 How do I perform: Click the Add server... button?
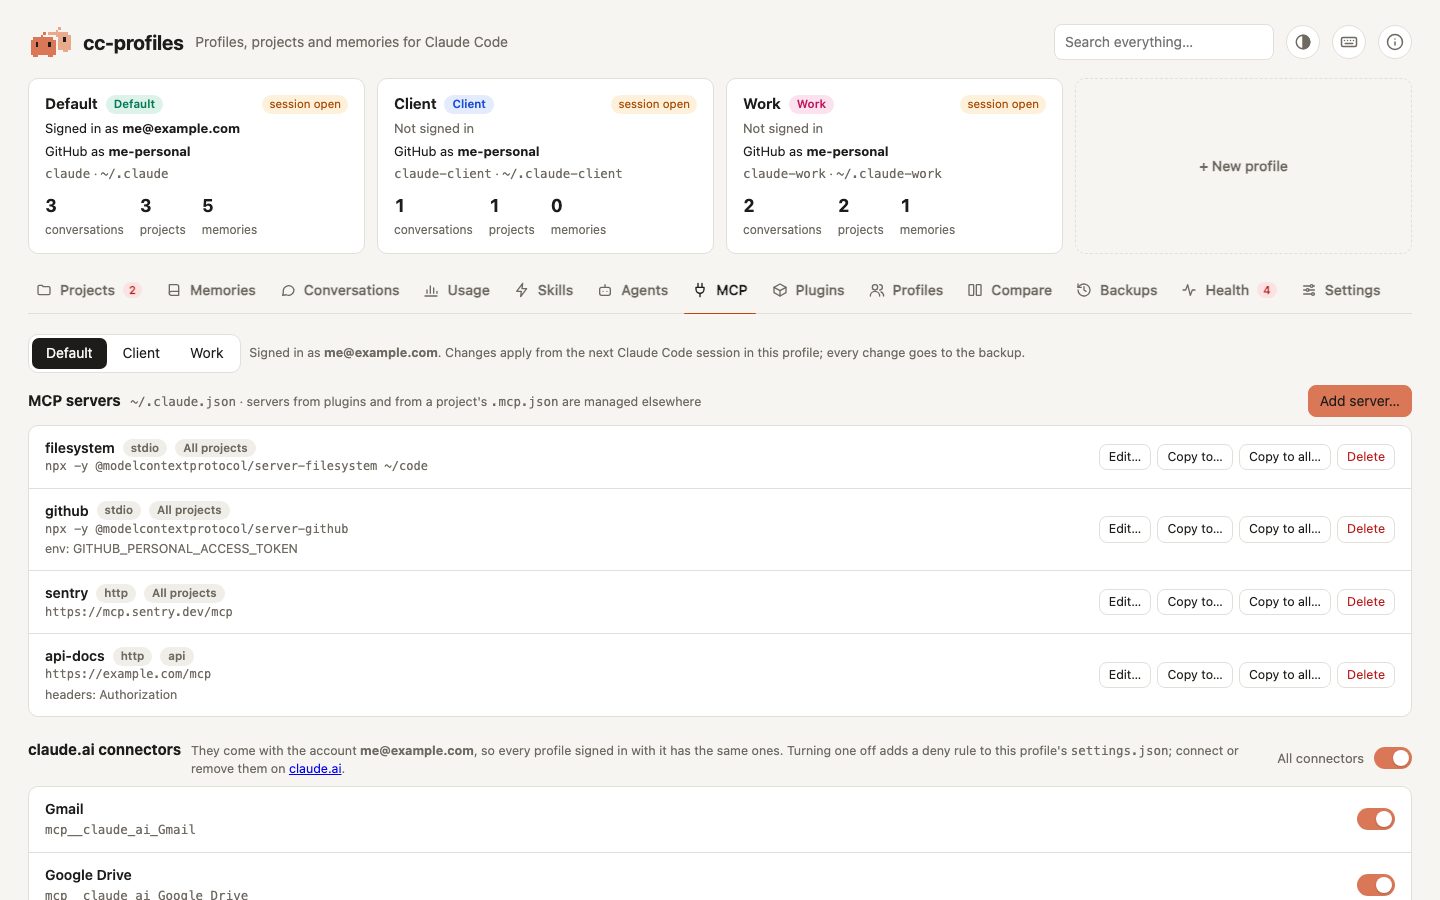(x=1360, y=401)
